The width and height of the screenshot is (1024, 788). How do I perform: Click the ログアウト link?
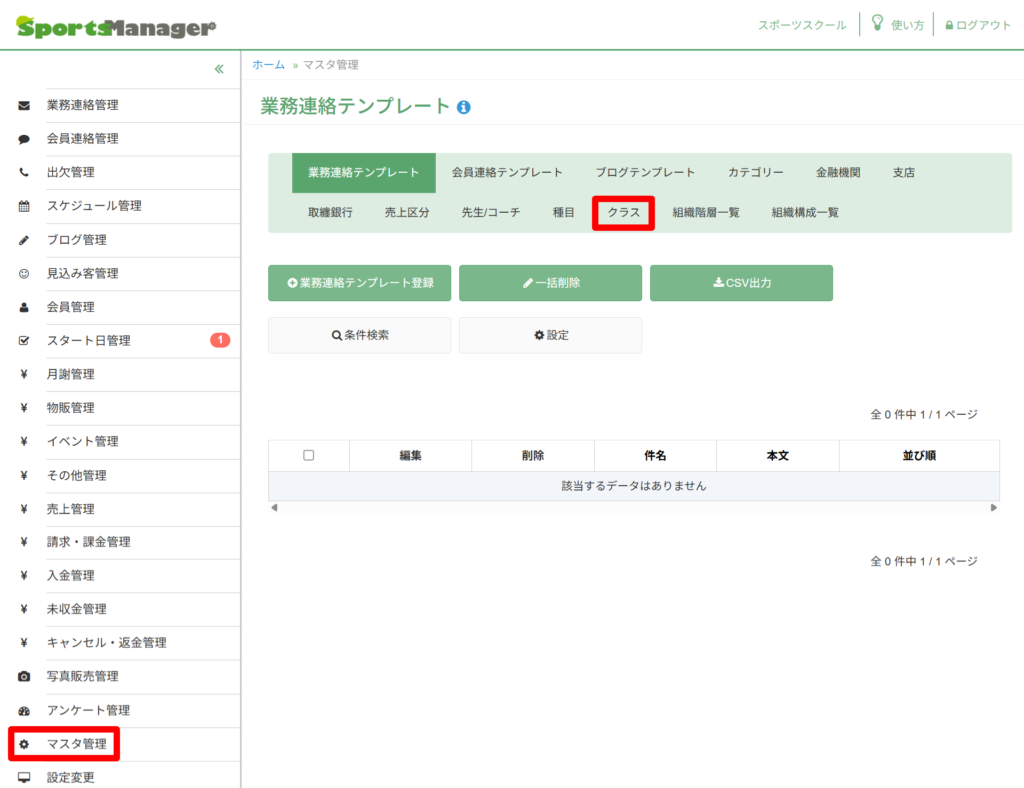(x=978, y=25)
